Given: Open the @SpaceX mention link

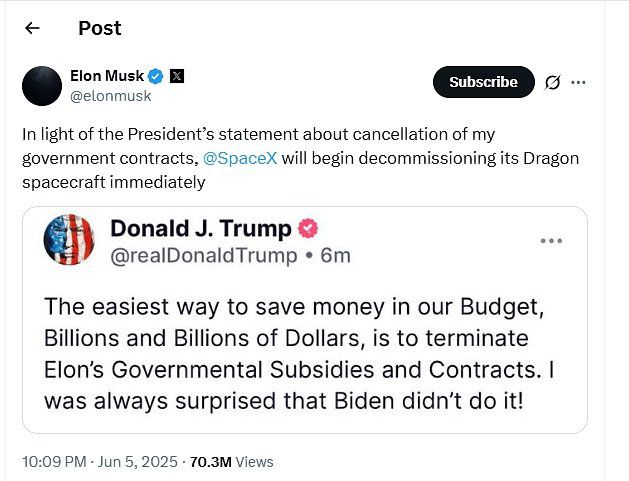Looking at the screenshot, I should click(240, 158).
